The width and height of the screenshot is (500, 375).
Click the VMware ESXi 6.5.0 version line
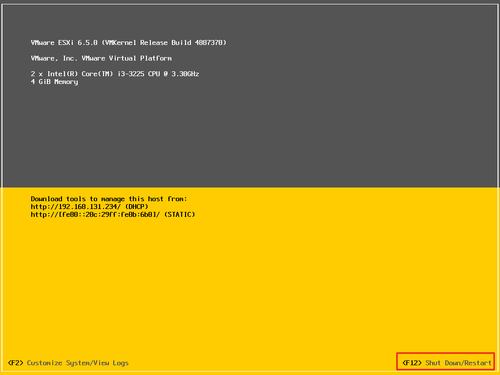coord(129,43)
